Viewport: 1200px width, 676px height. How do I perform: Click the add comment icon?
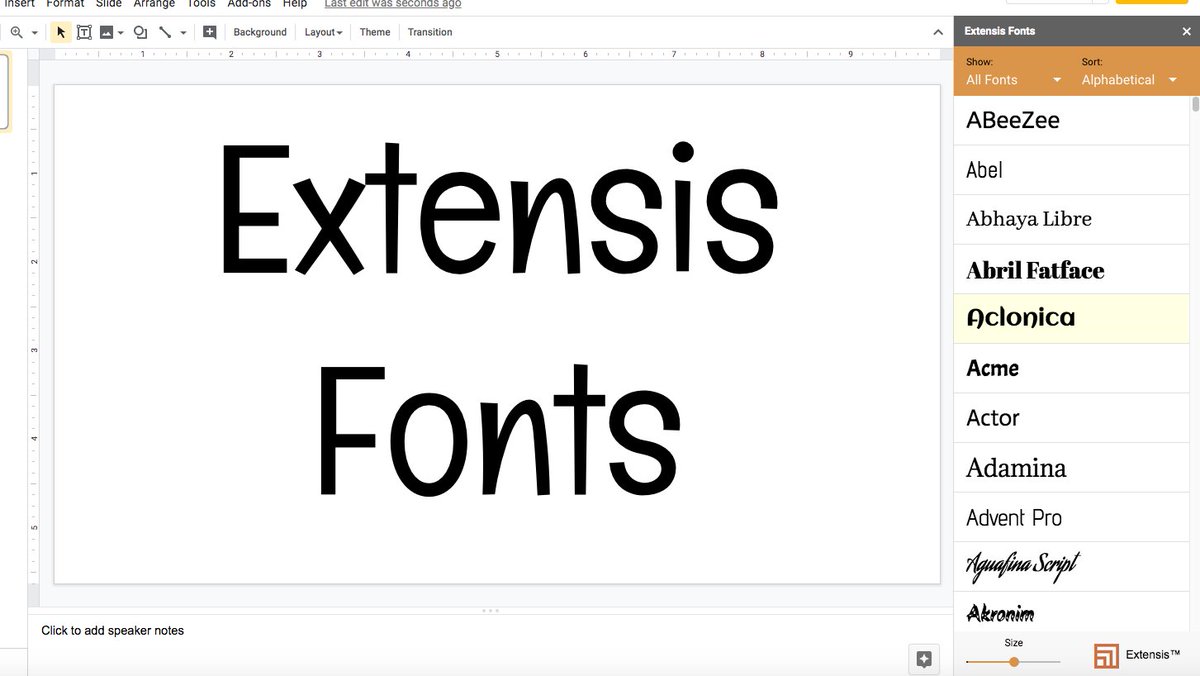click(209, 32)
